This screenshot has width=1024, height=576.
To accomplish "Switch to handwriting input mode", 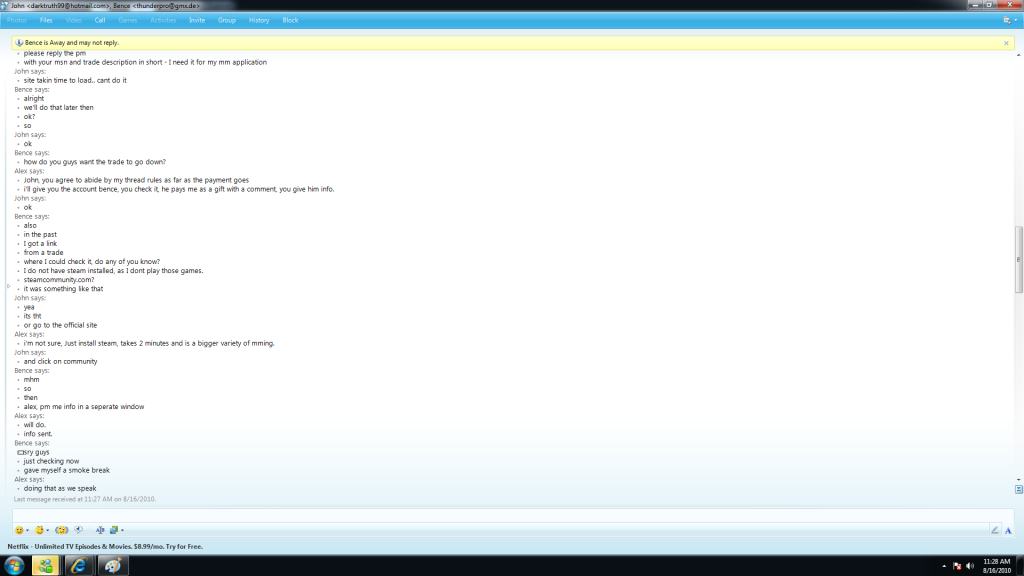I will click(x=995, y=530).
